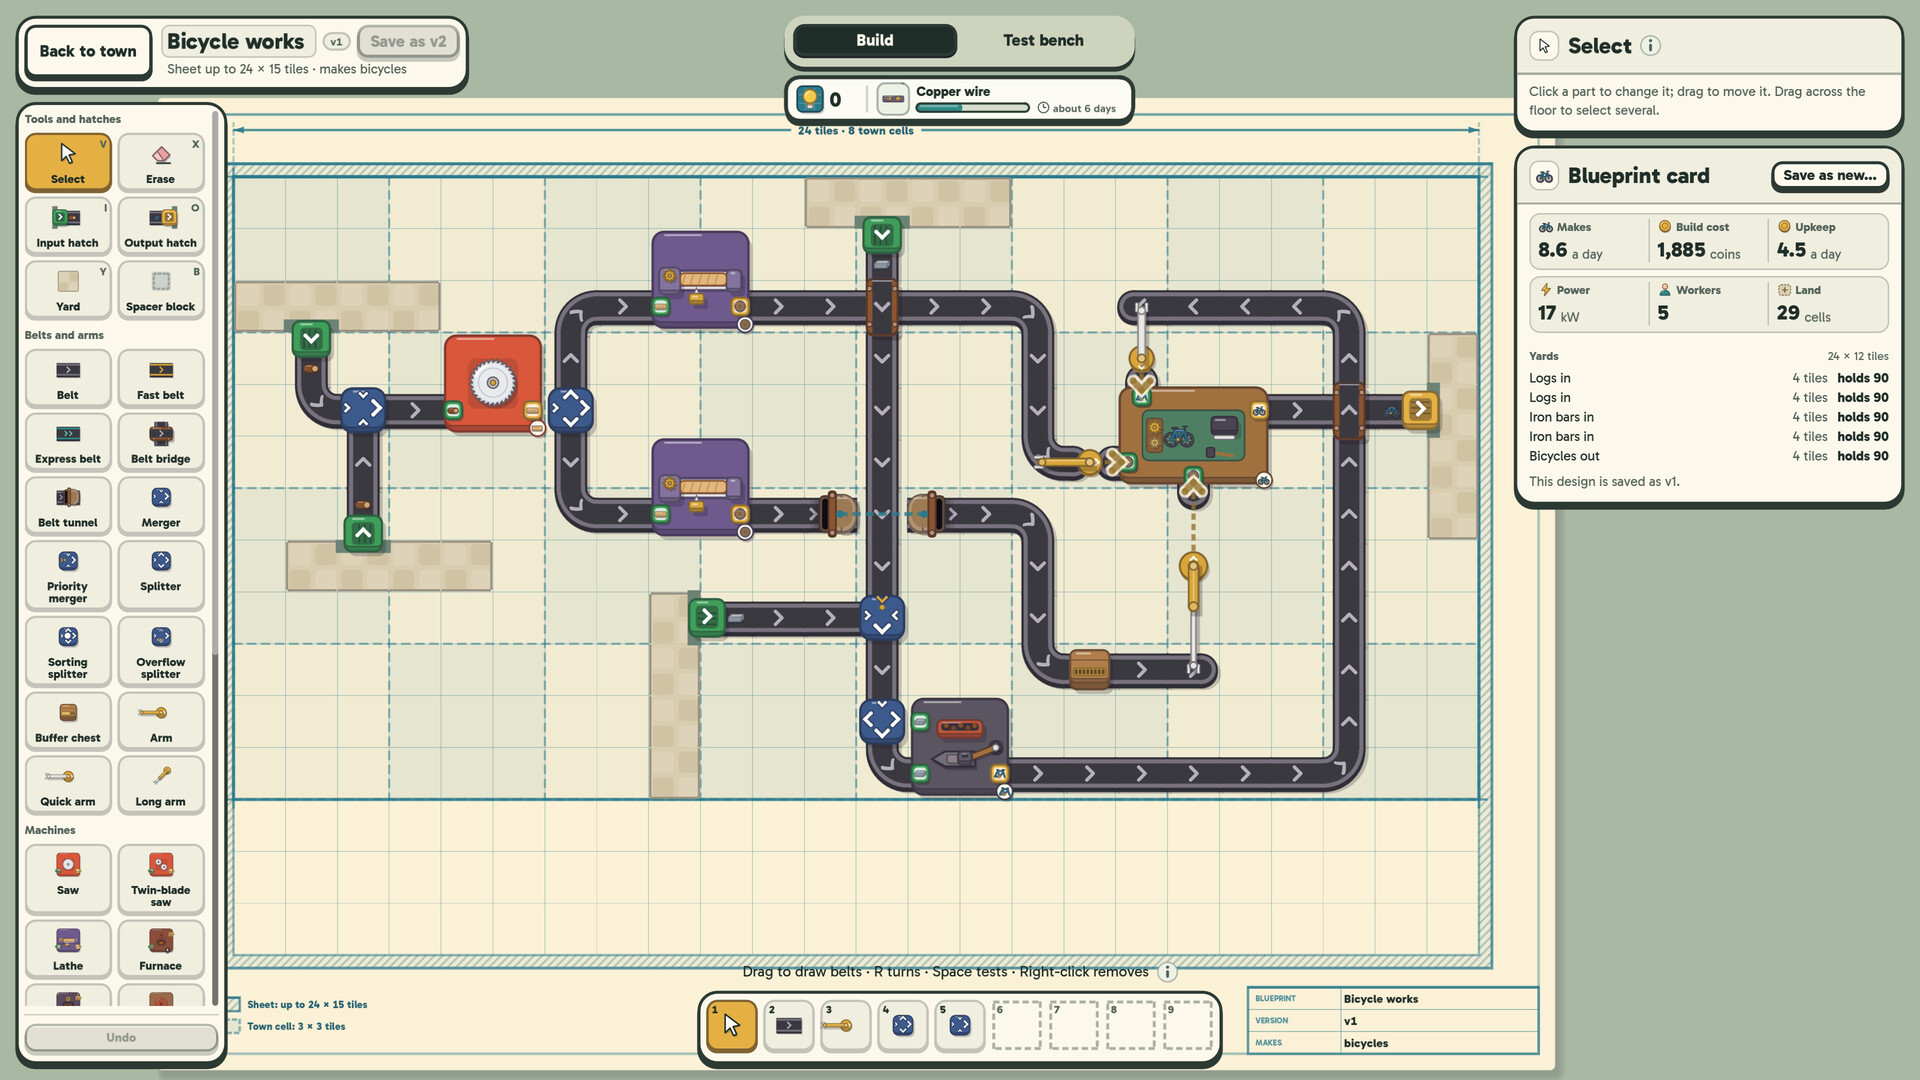
Task: Choose the Priority merger part
Action: (x=67, y=576)
